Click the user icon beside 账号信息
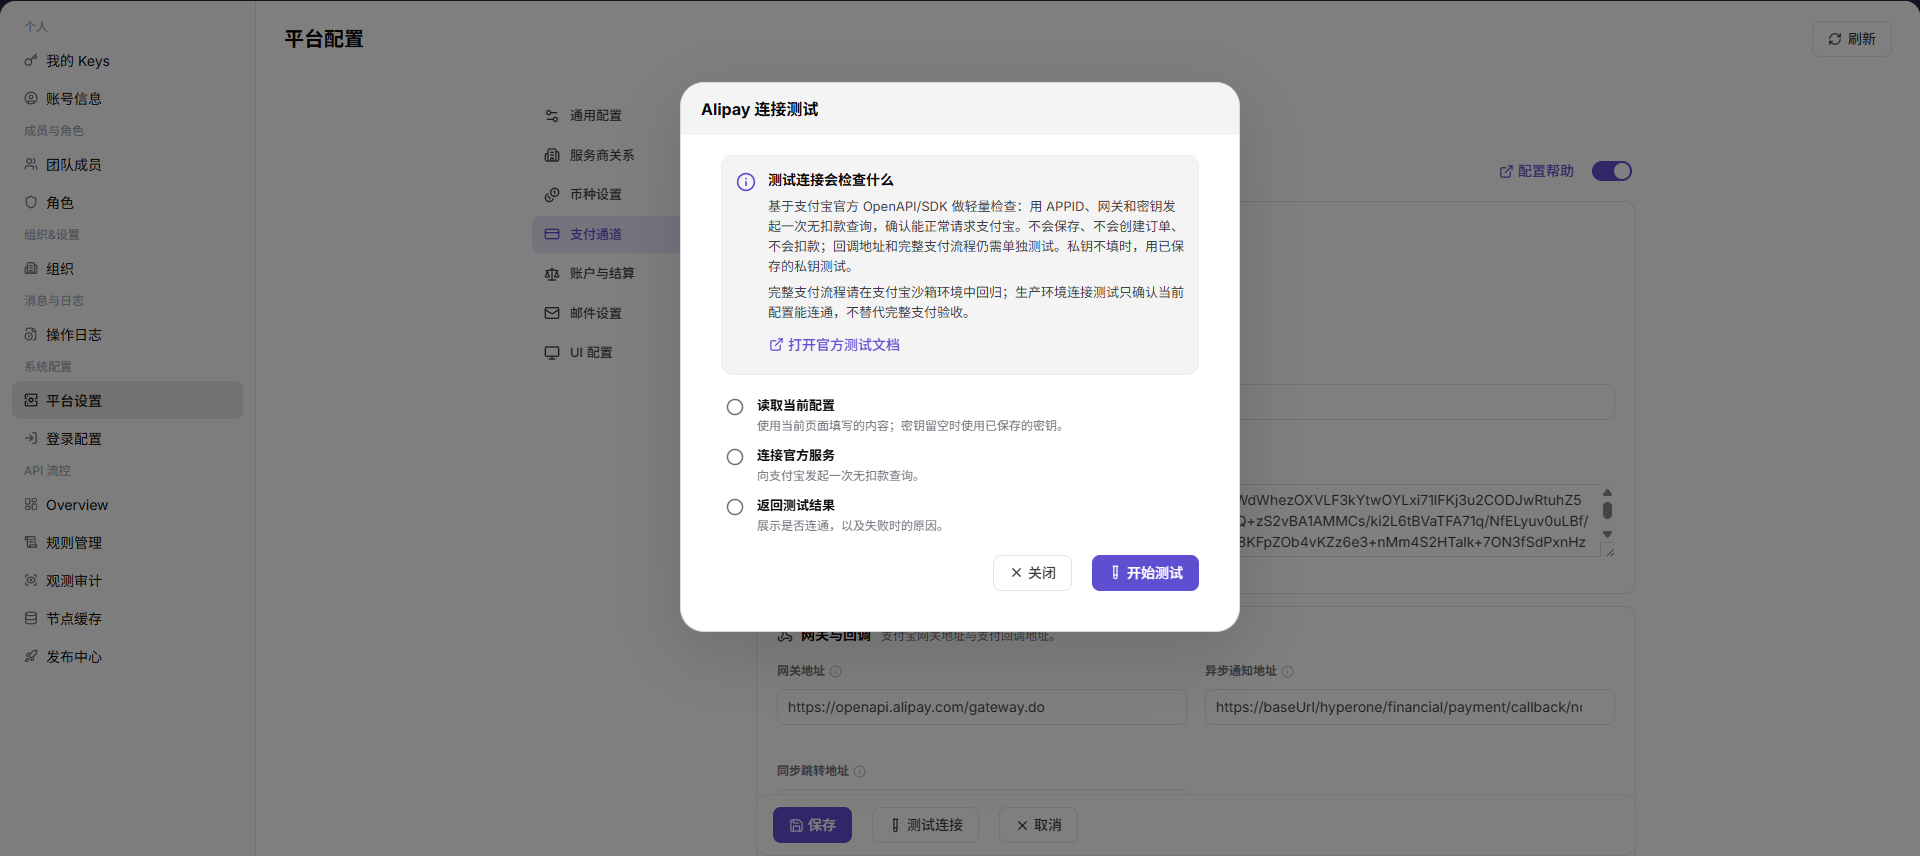 point(31,98)
